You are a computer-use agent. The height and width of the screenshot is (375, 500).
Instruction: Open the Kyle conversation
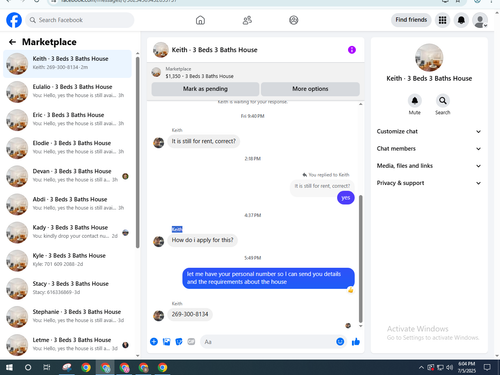coord(67,261)
